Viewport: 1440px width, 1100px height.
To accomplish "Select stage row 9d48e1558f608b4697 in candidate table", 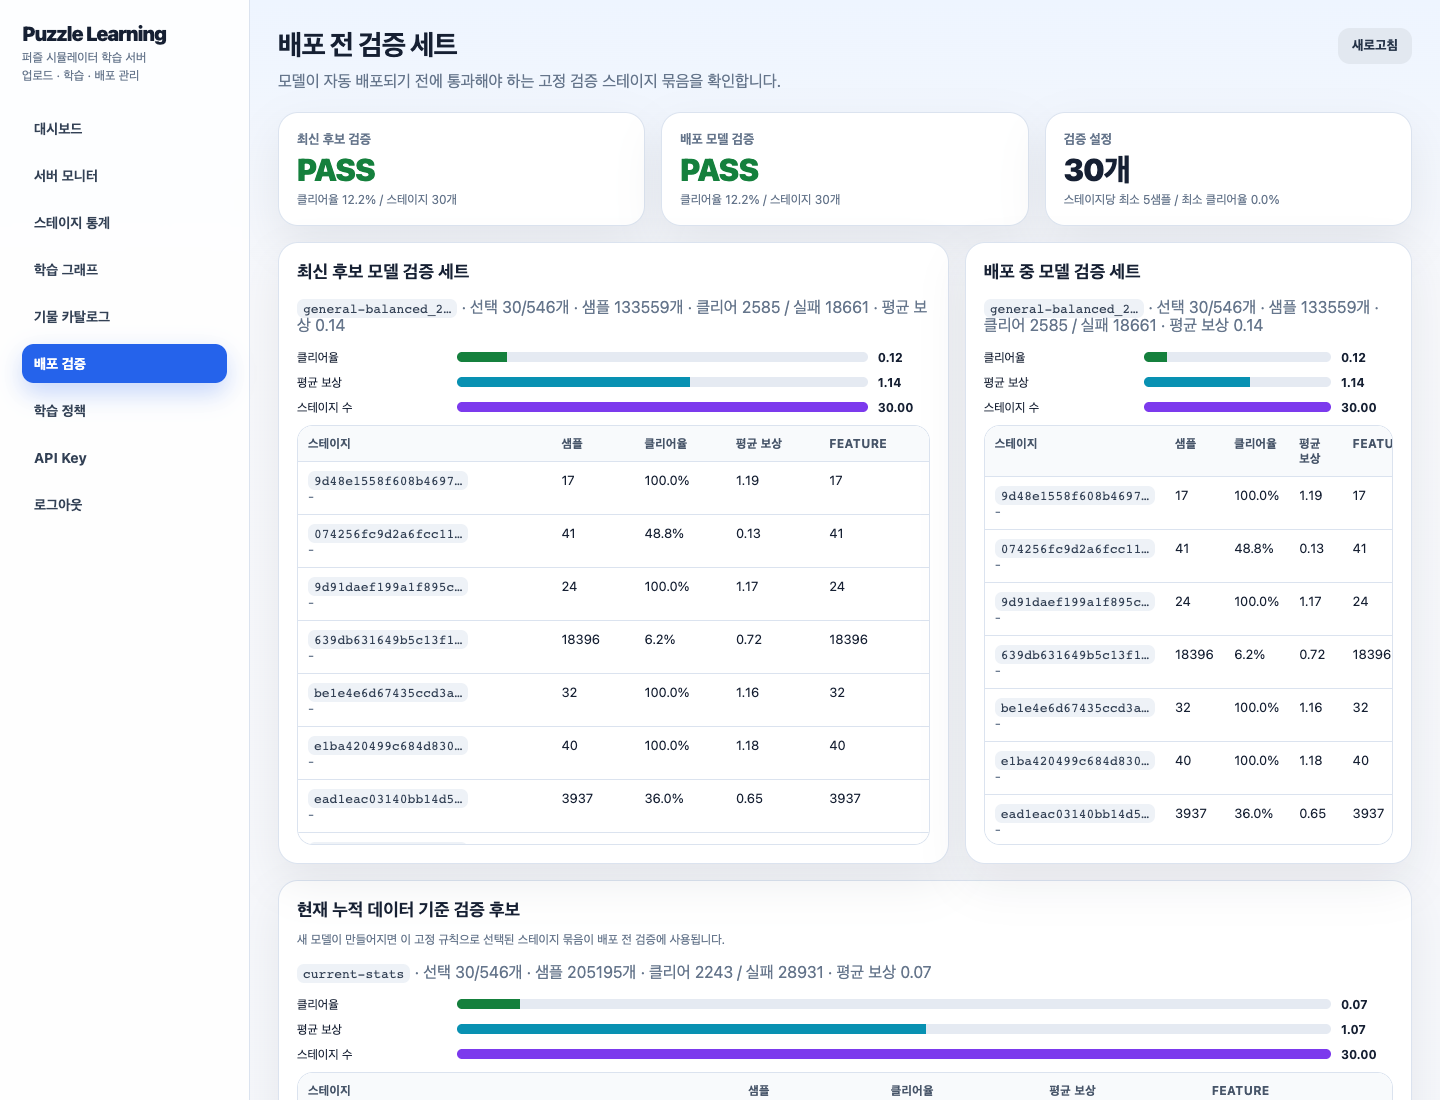I will 613,488.
